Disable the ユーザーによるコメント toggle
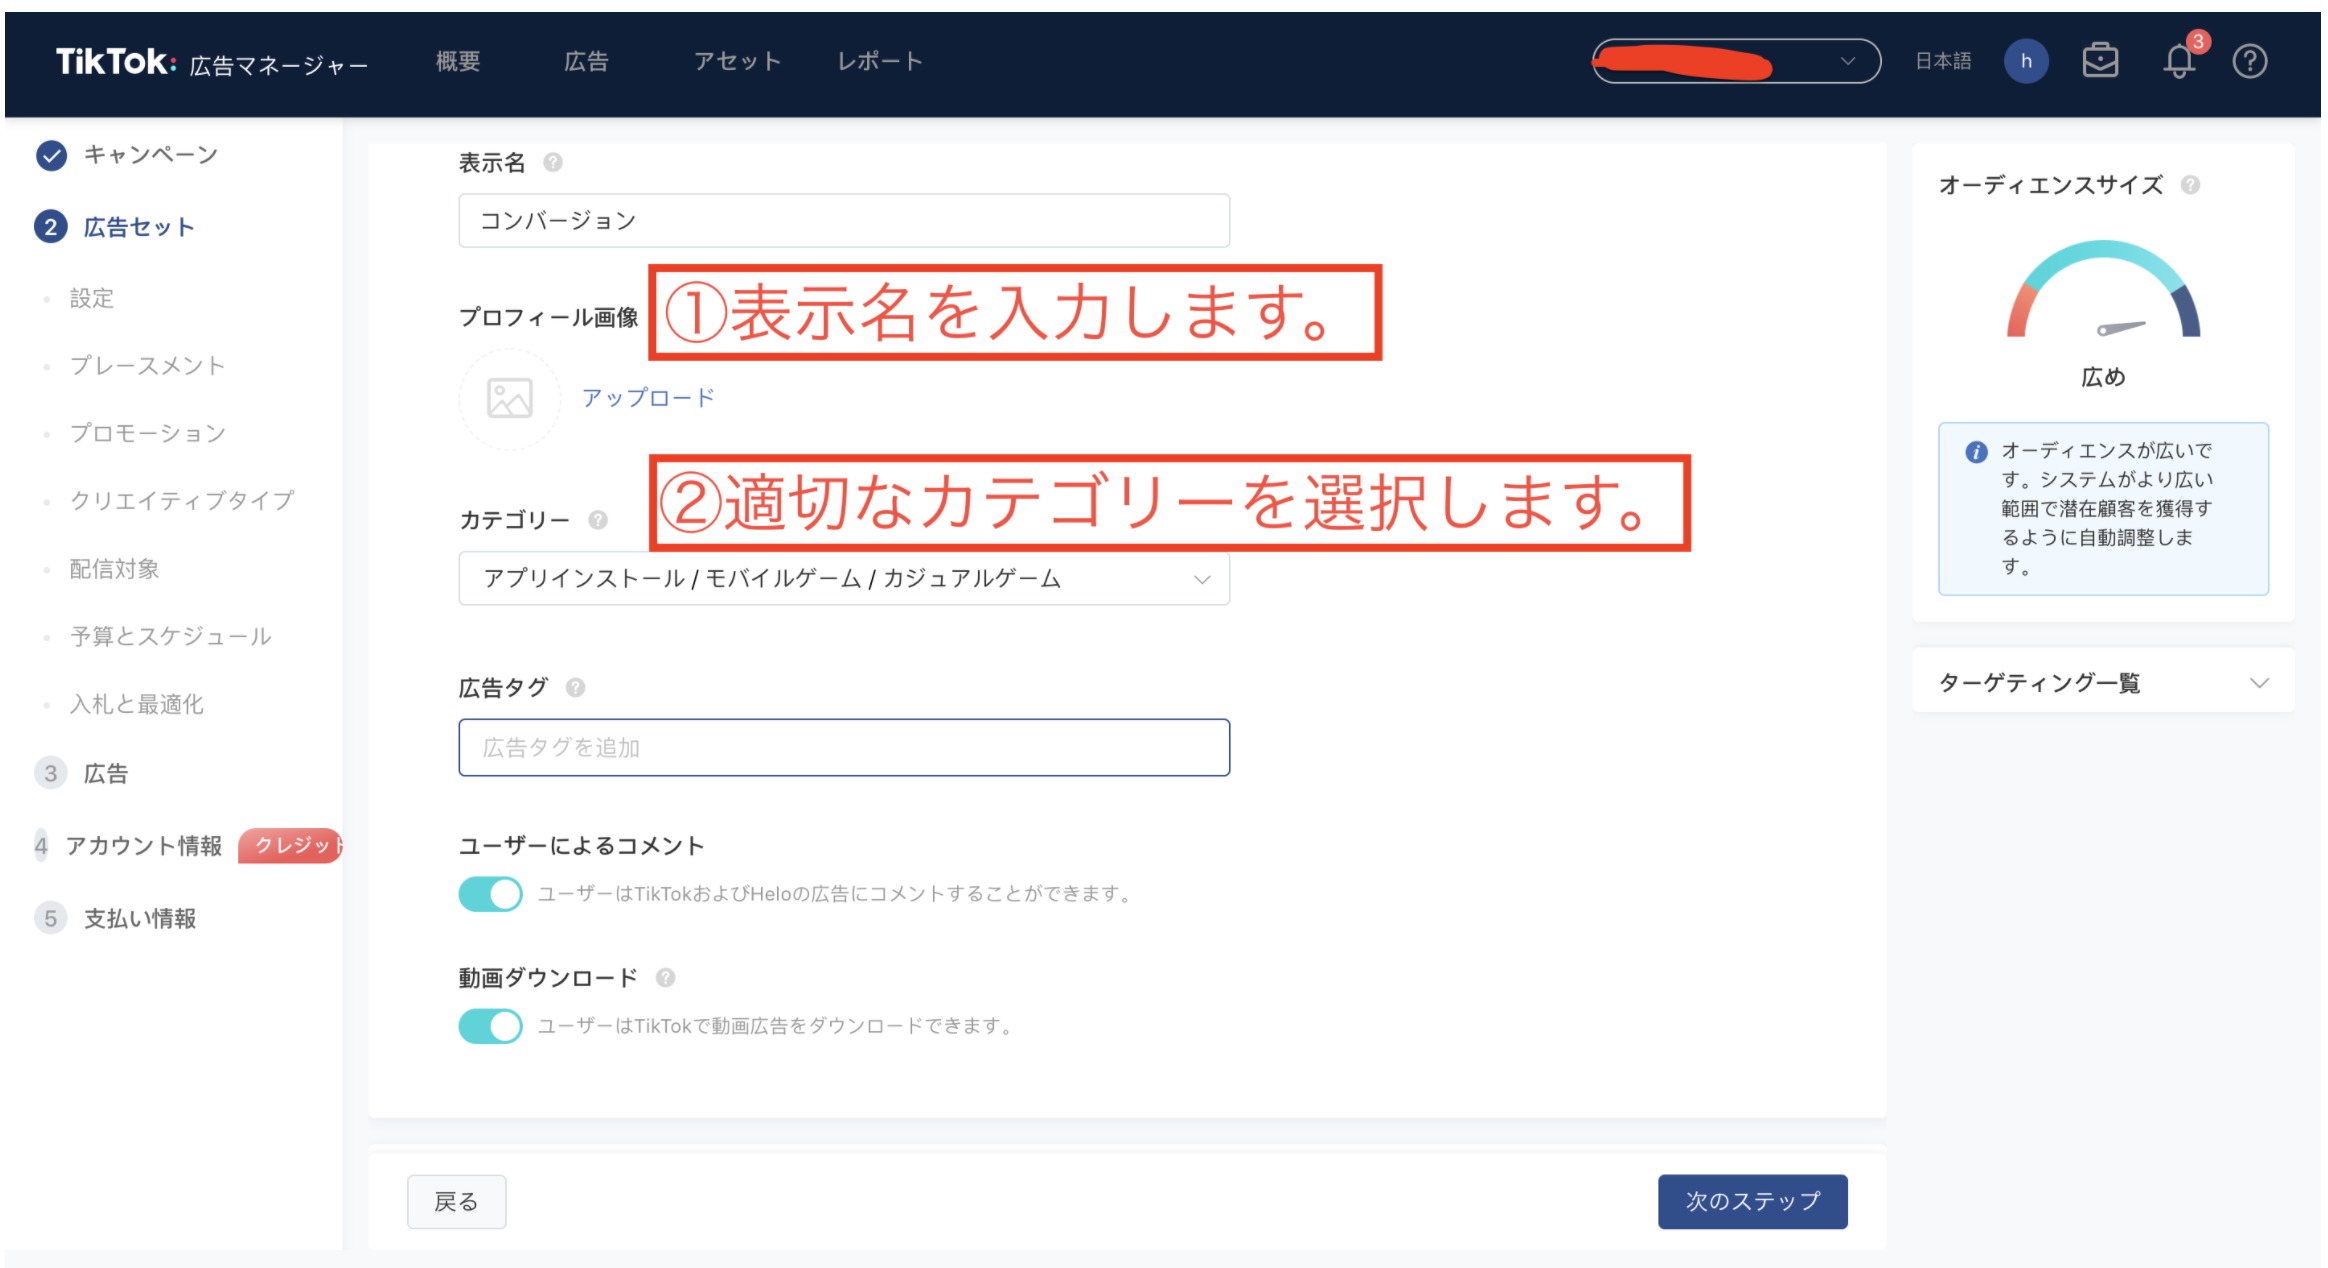 point(490,893)
